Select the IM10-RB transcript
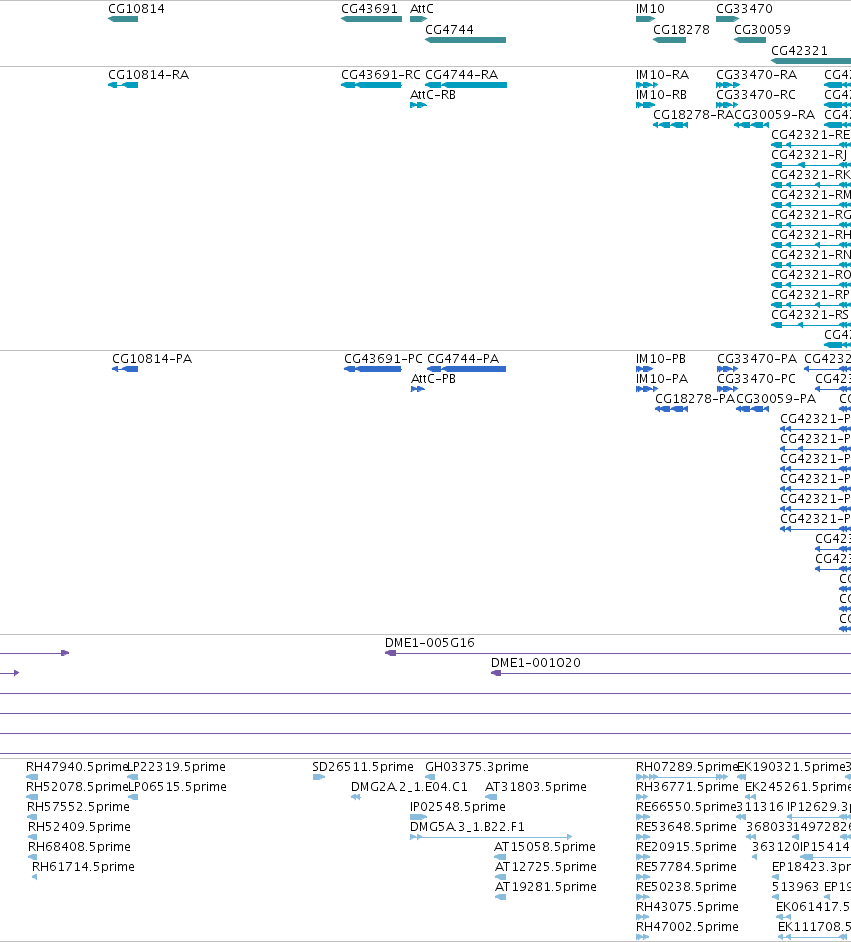Image resolution: width=851 pixels, height=942 pixels. click(661, 95)
